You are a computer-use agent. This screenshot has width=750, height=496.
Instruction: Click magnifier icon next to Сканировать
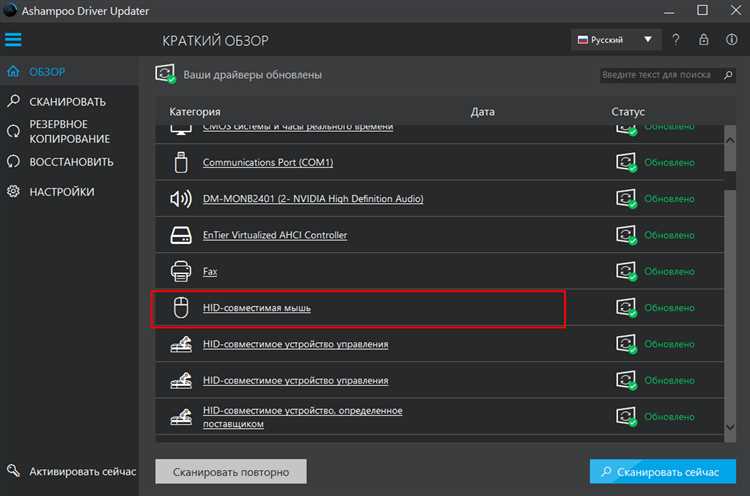(x=13, y=100)
